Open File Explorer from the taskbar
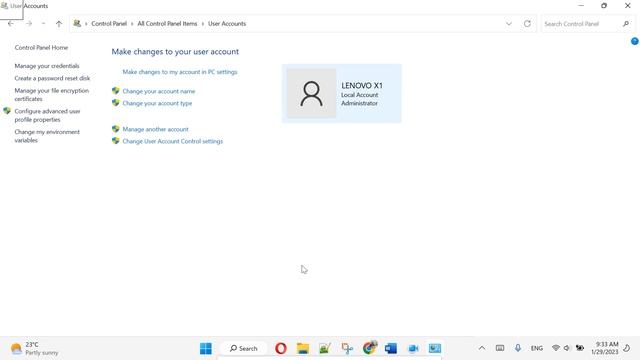Screen dimensions: 640x360 click(303, 348)
